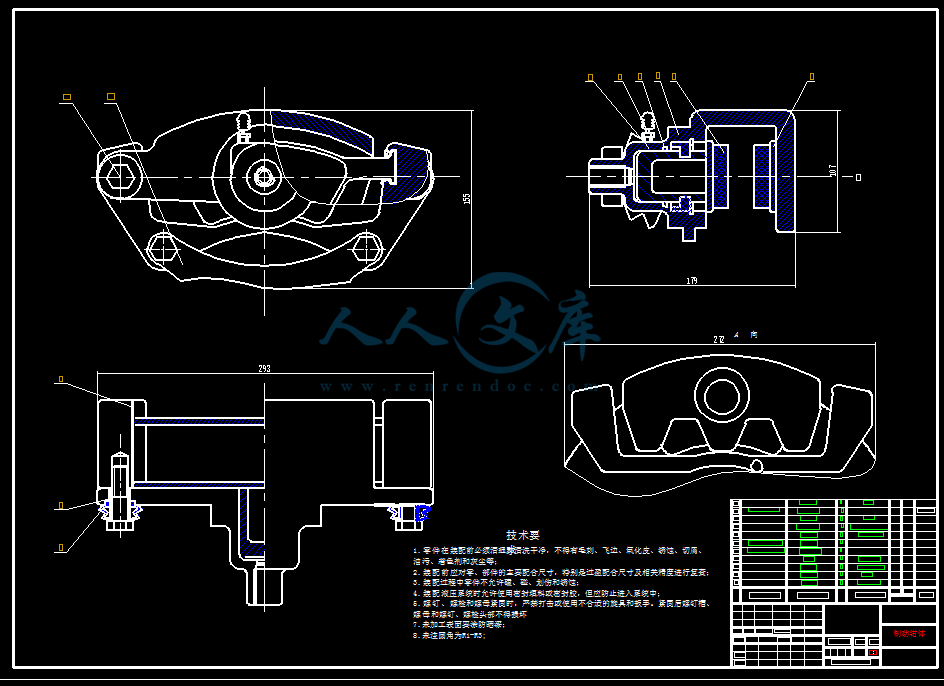Screen dimensions: 944x686
Task: Click the 293 width dimension text
Action: (264, 369)
